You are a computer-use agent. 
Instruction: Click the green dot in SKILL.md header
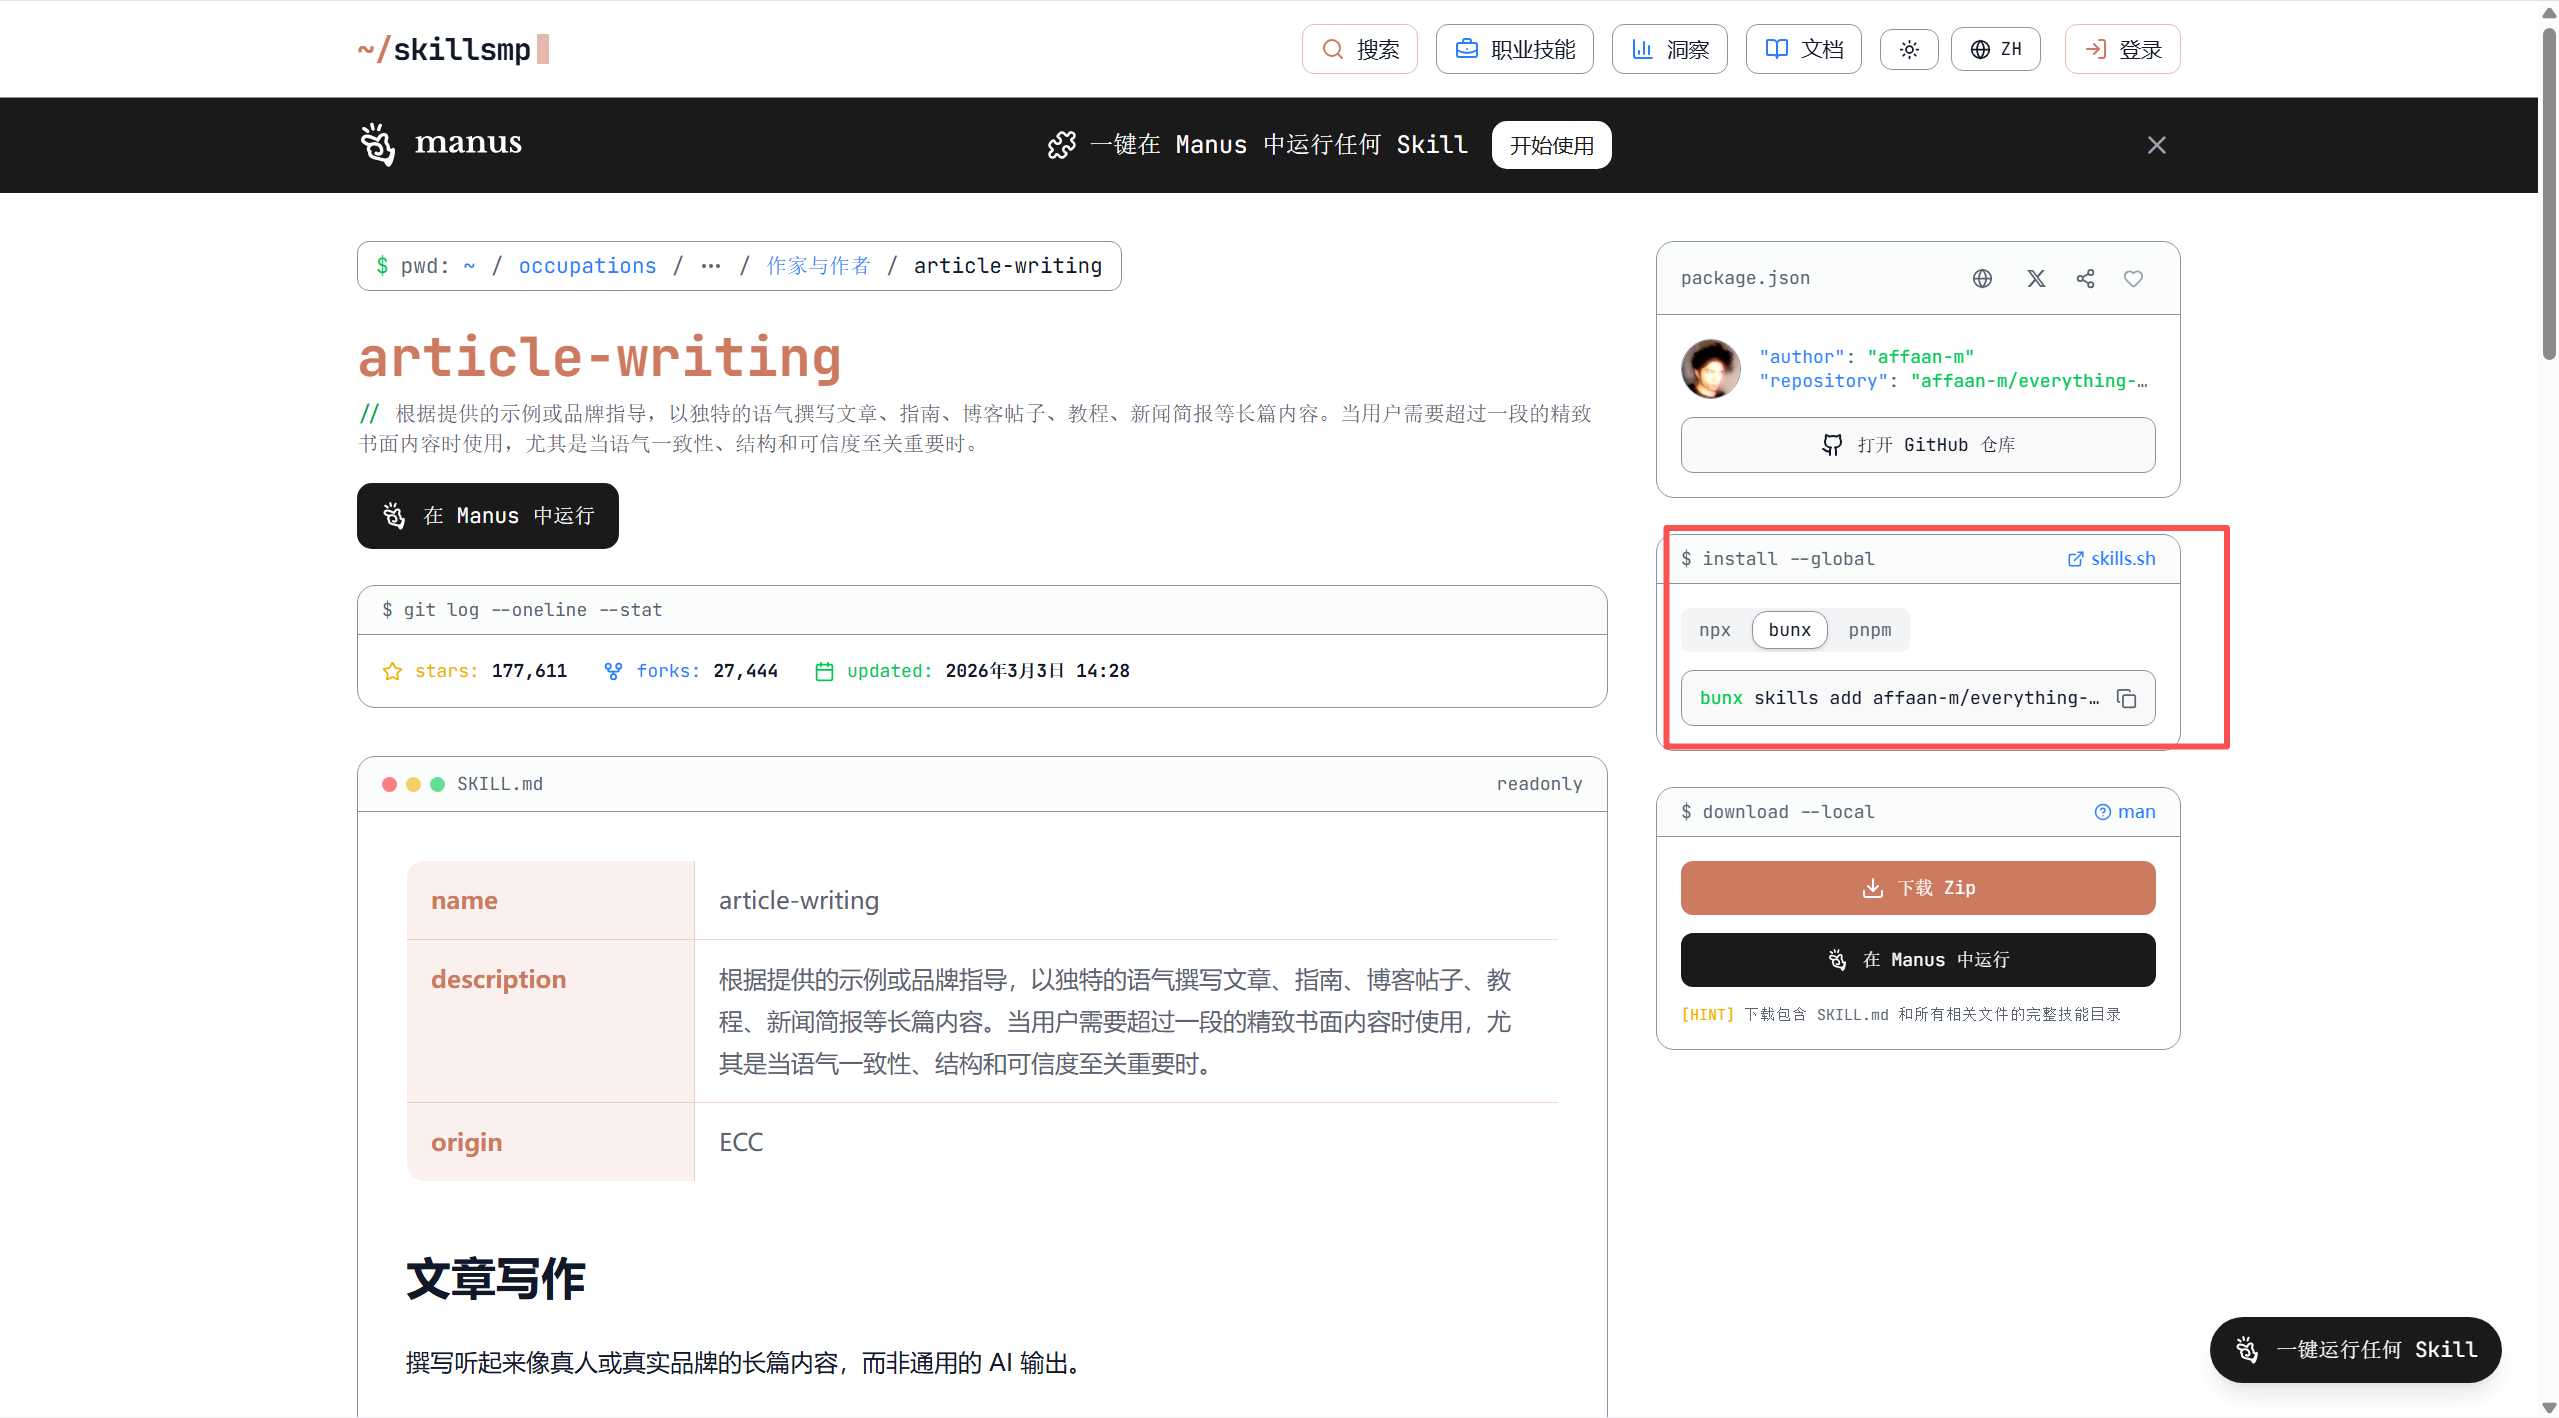click(437, 784)
